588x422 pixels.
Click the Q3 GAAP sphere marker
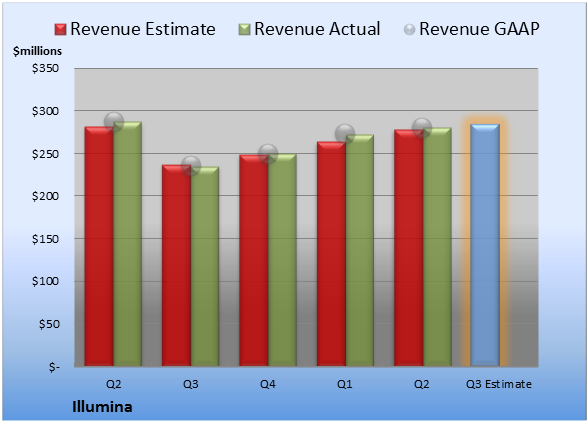191,165
